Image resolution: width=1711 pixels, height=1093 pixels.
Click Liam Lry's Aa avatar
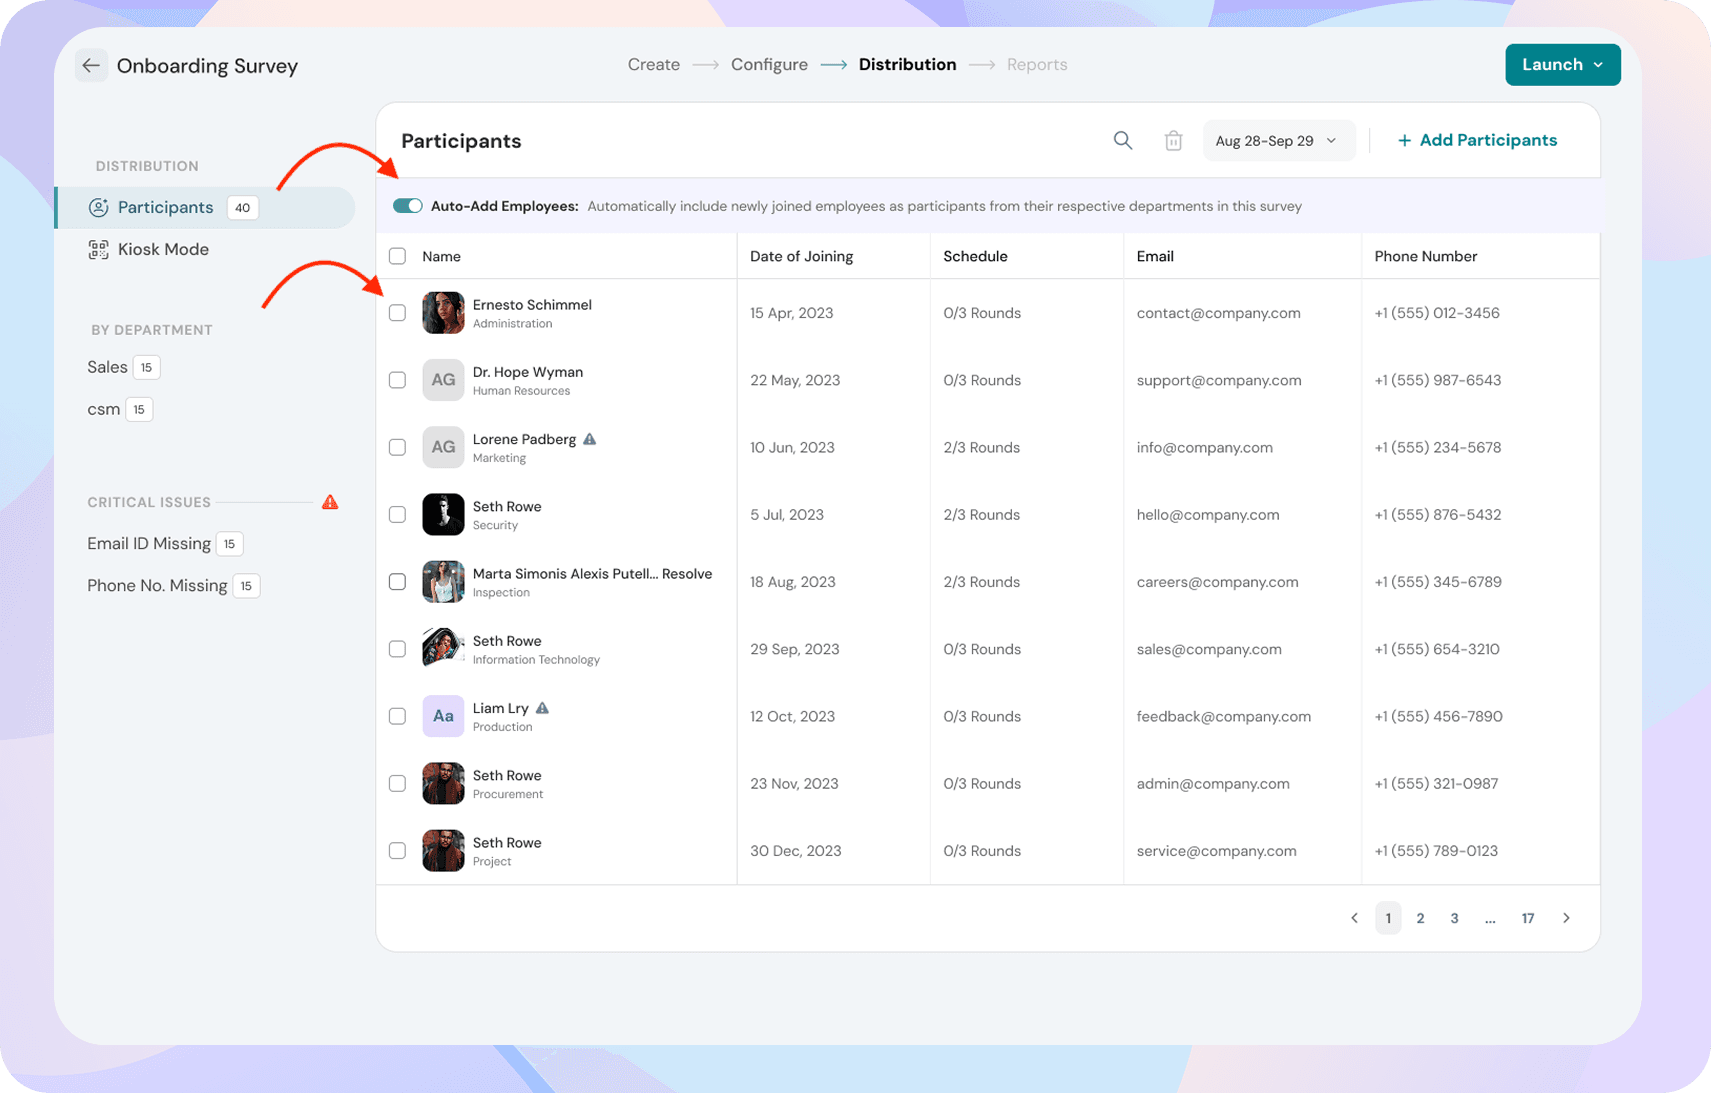tap(443, 716)
